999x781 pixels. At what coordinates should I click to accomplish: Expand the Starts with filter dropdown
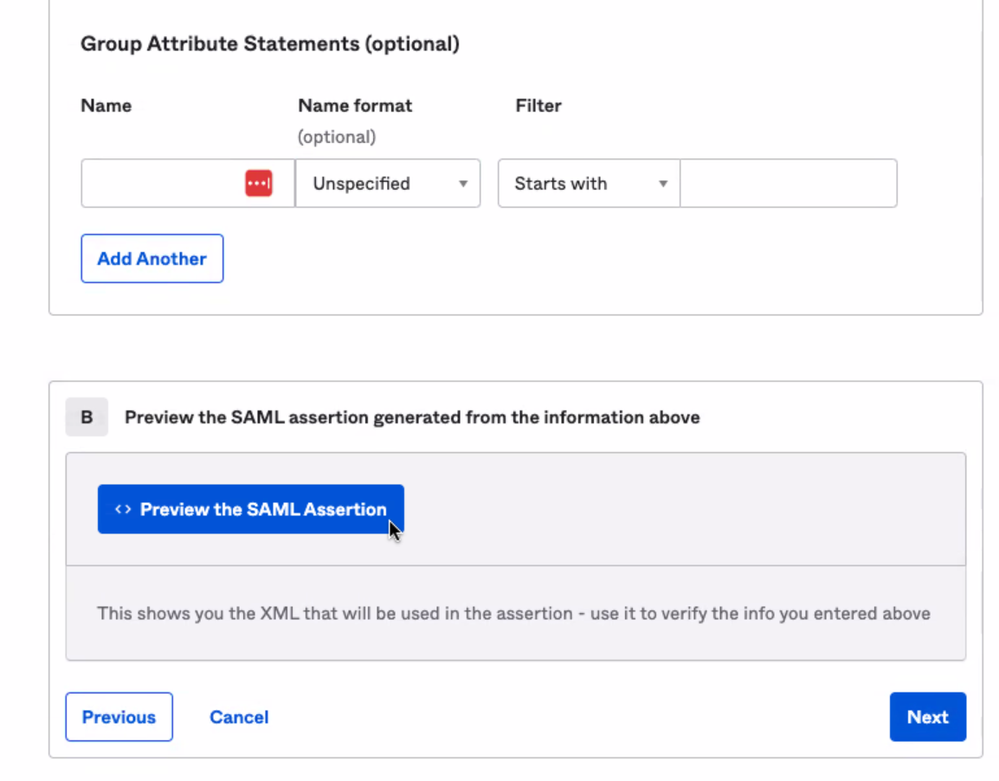point(588,184)
